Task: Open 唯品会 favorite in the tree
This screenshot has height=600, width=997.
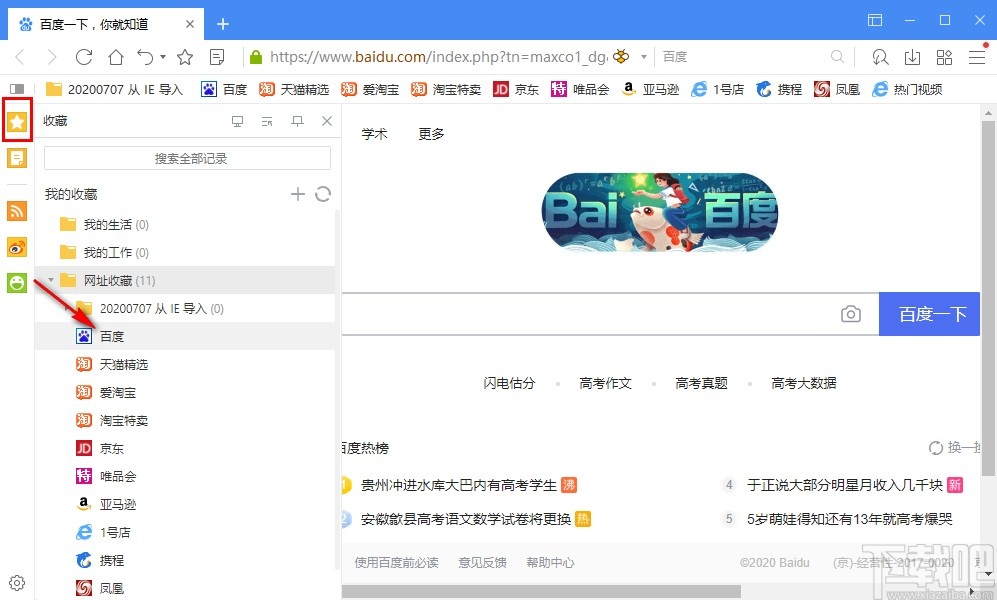Action: [184, 476]
